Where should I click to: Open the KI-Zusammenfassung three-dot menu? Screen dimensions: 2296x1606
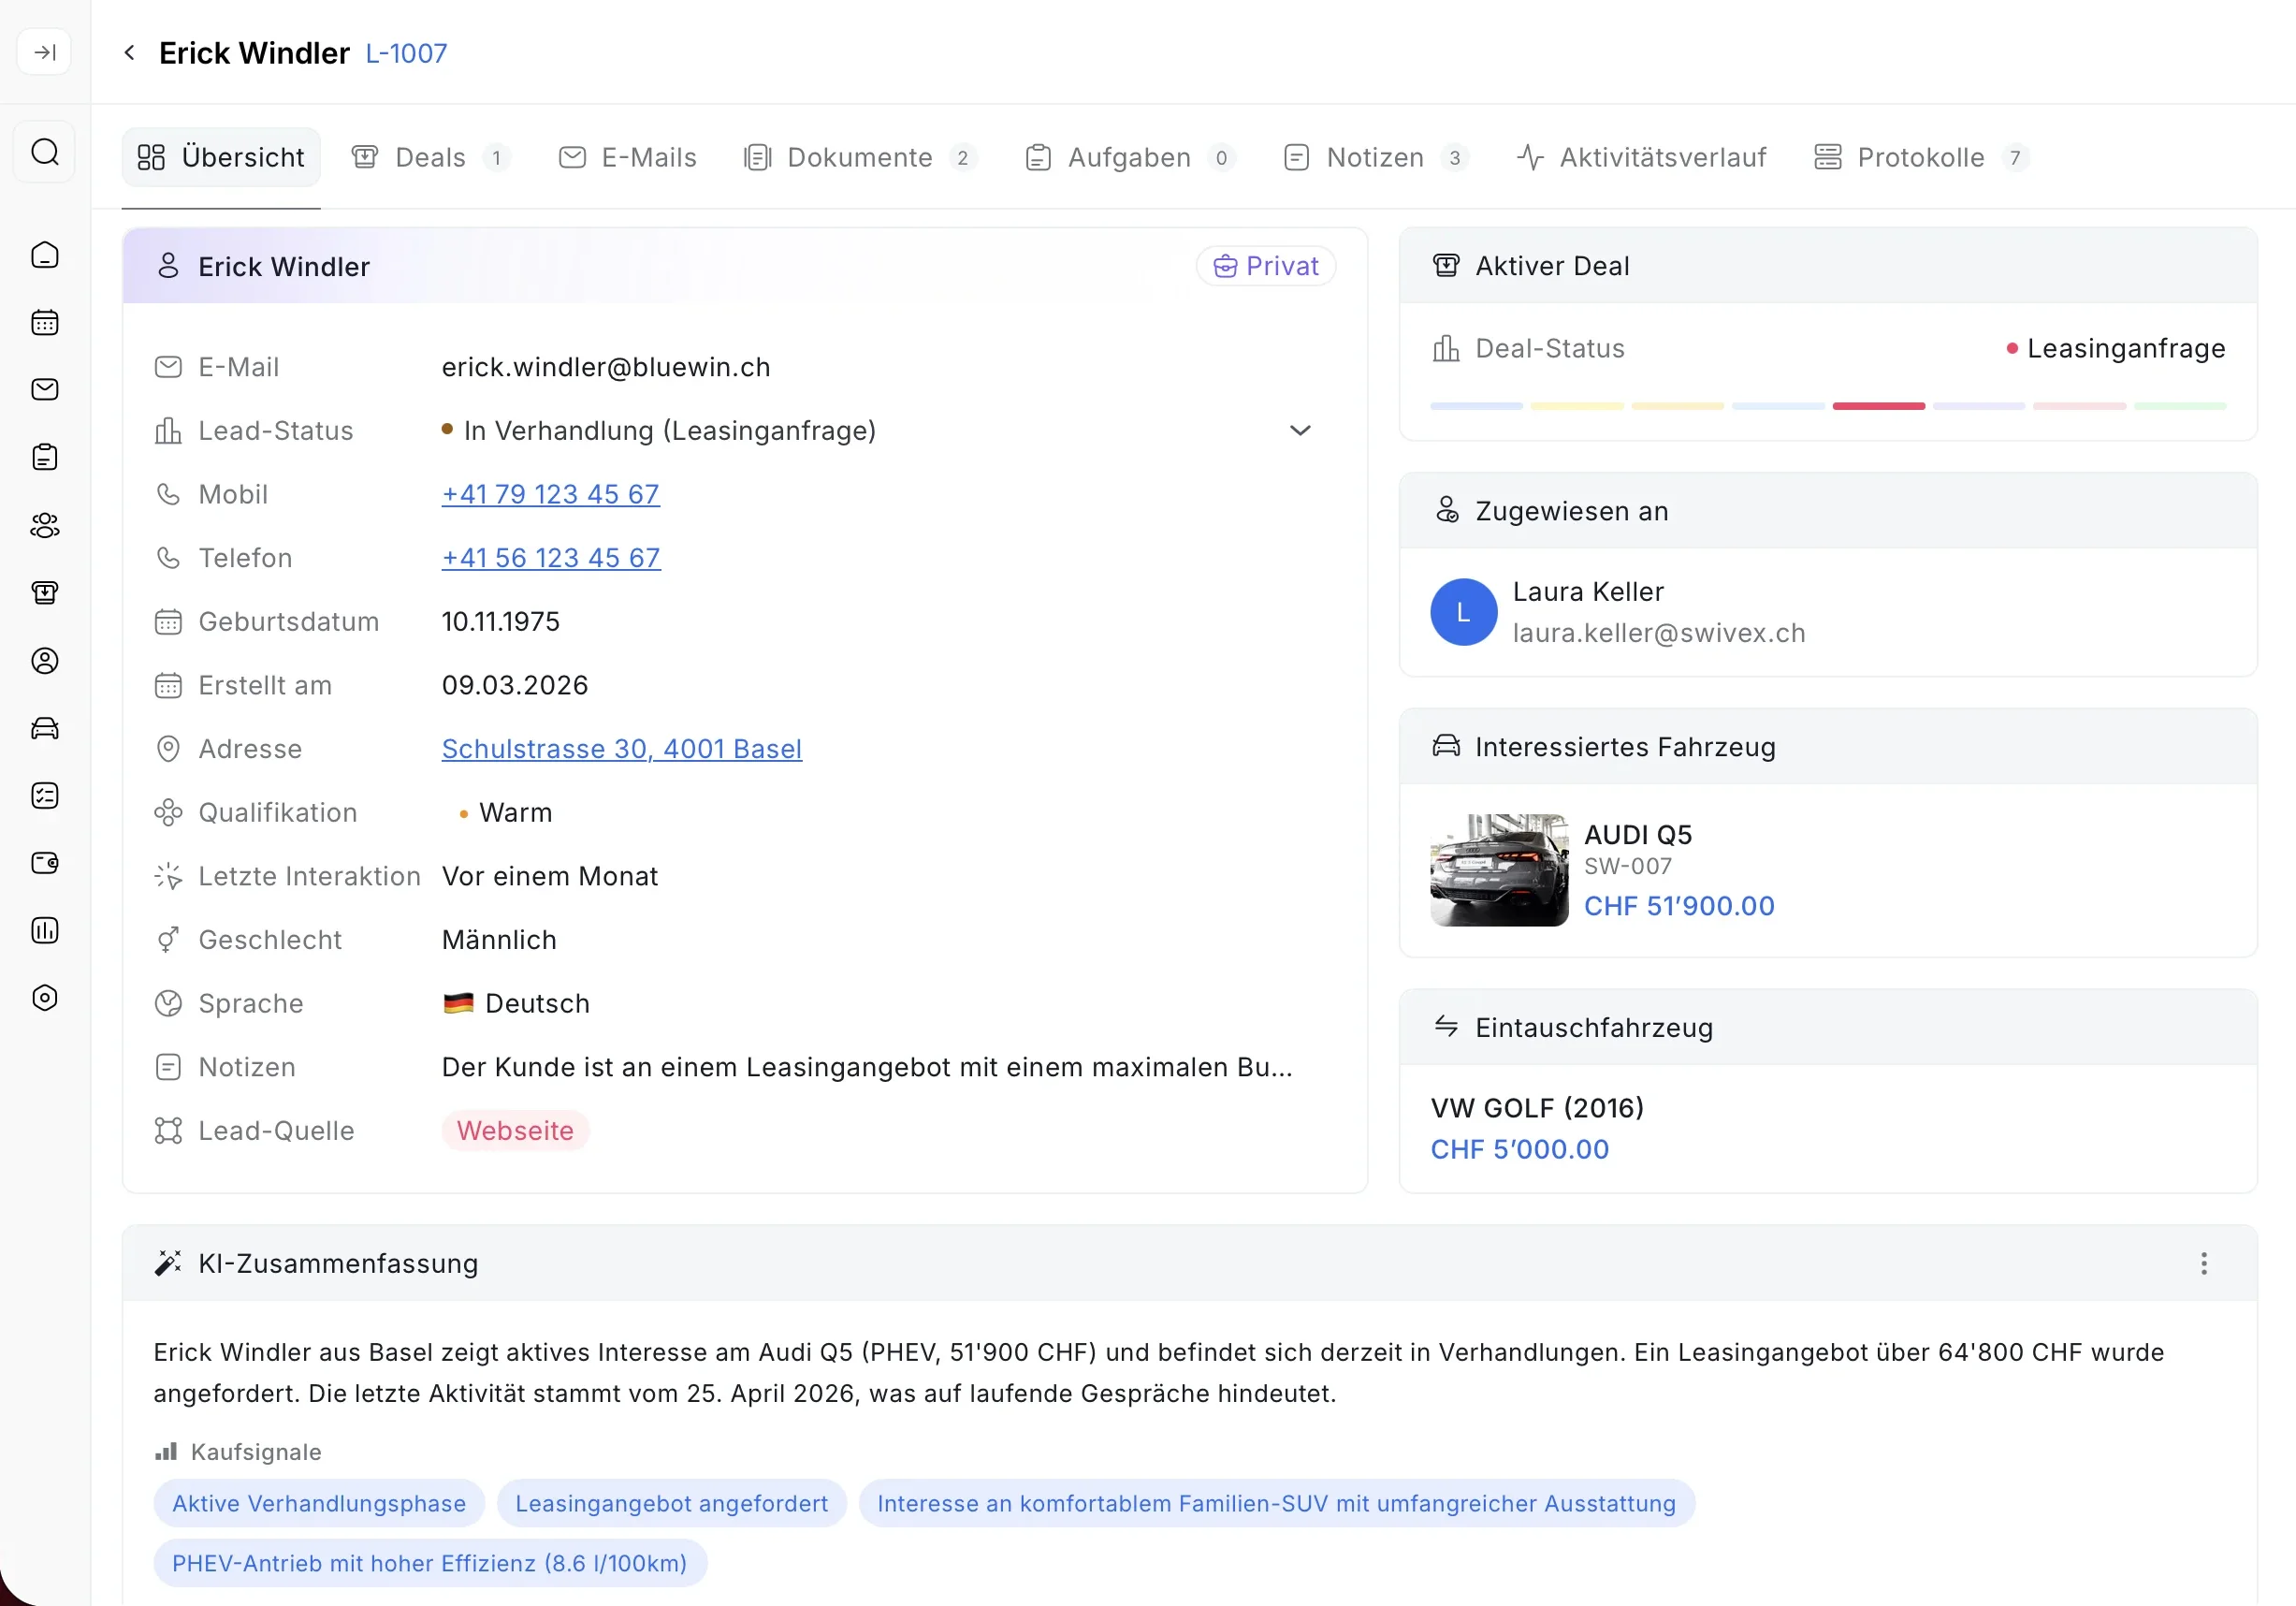(x=2203, y=1263)
